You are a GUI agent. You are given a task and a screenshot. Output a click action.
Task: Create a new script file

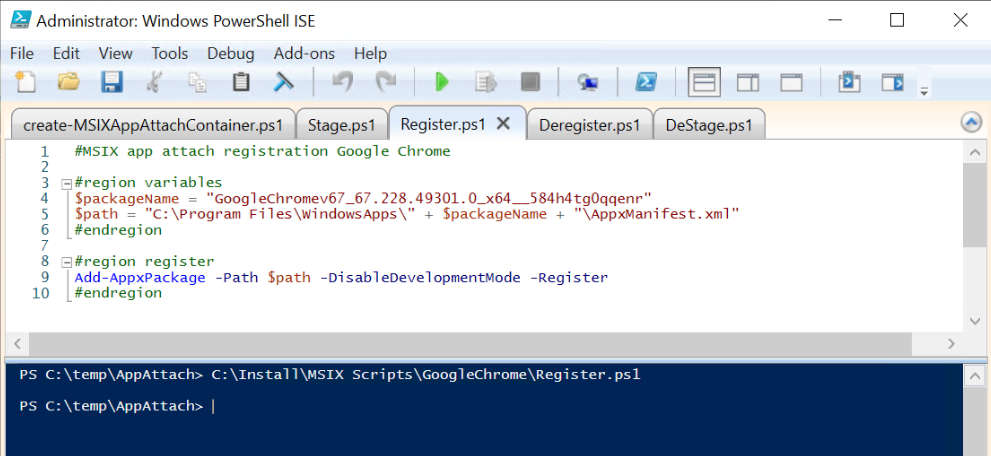[25, 82]
